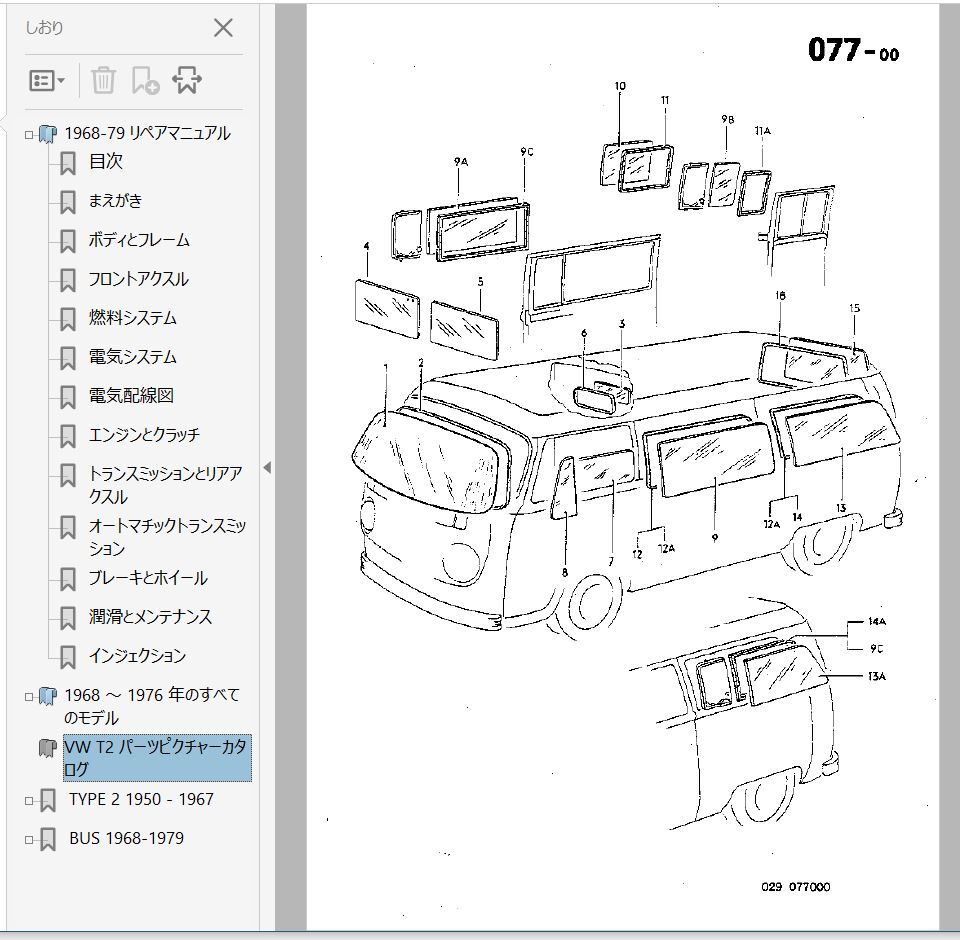
Task: Go to the 潤滑とメンテナンス bookmark
Action: pos(150,617)
